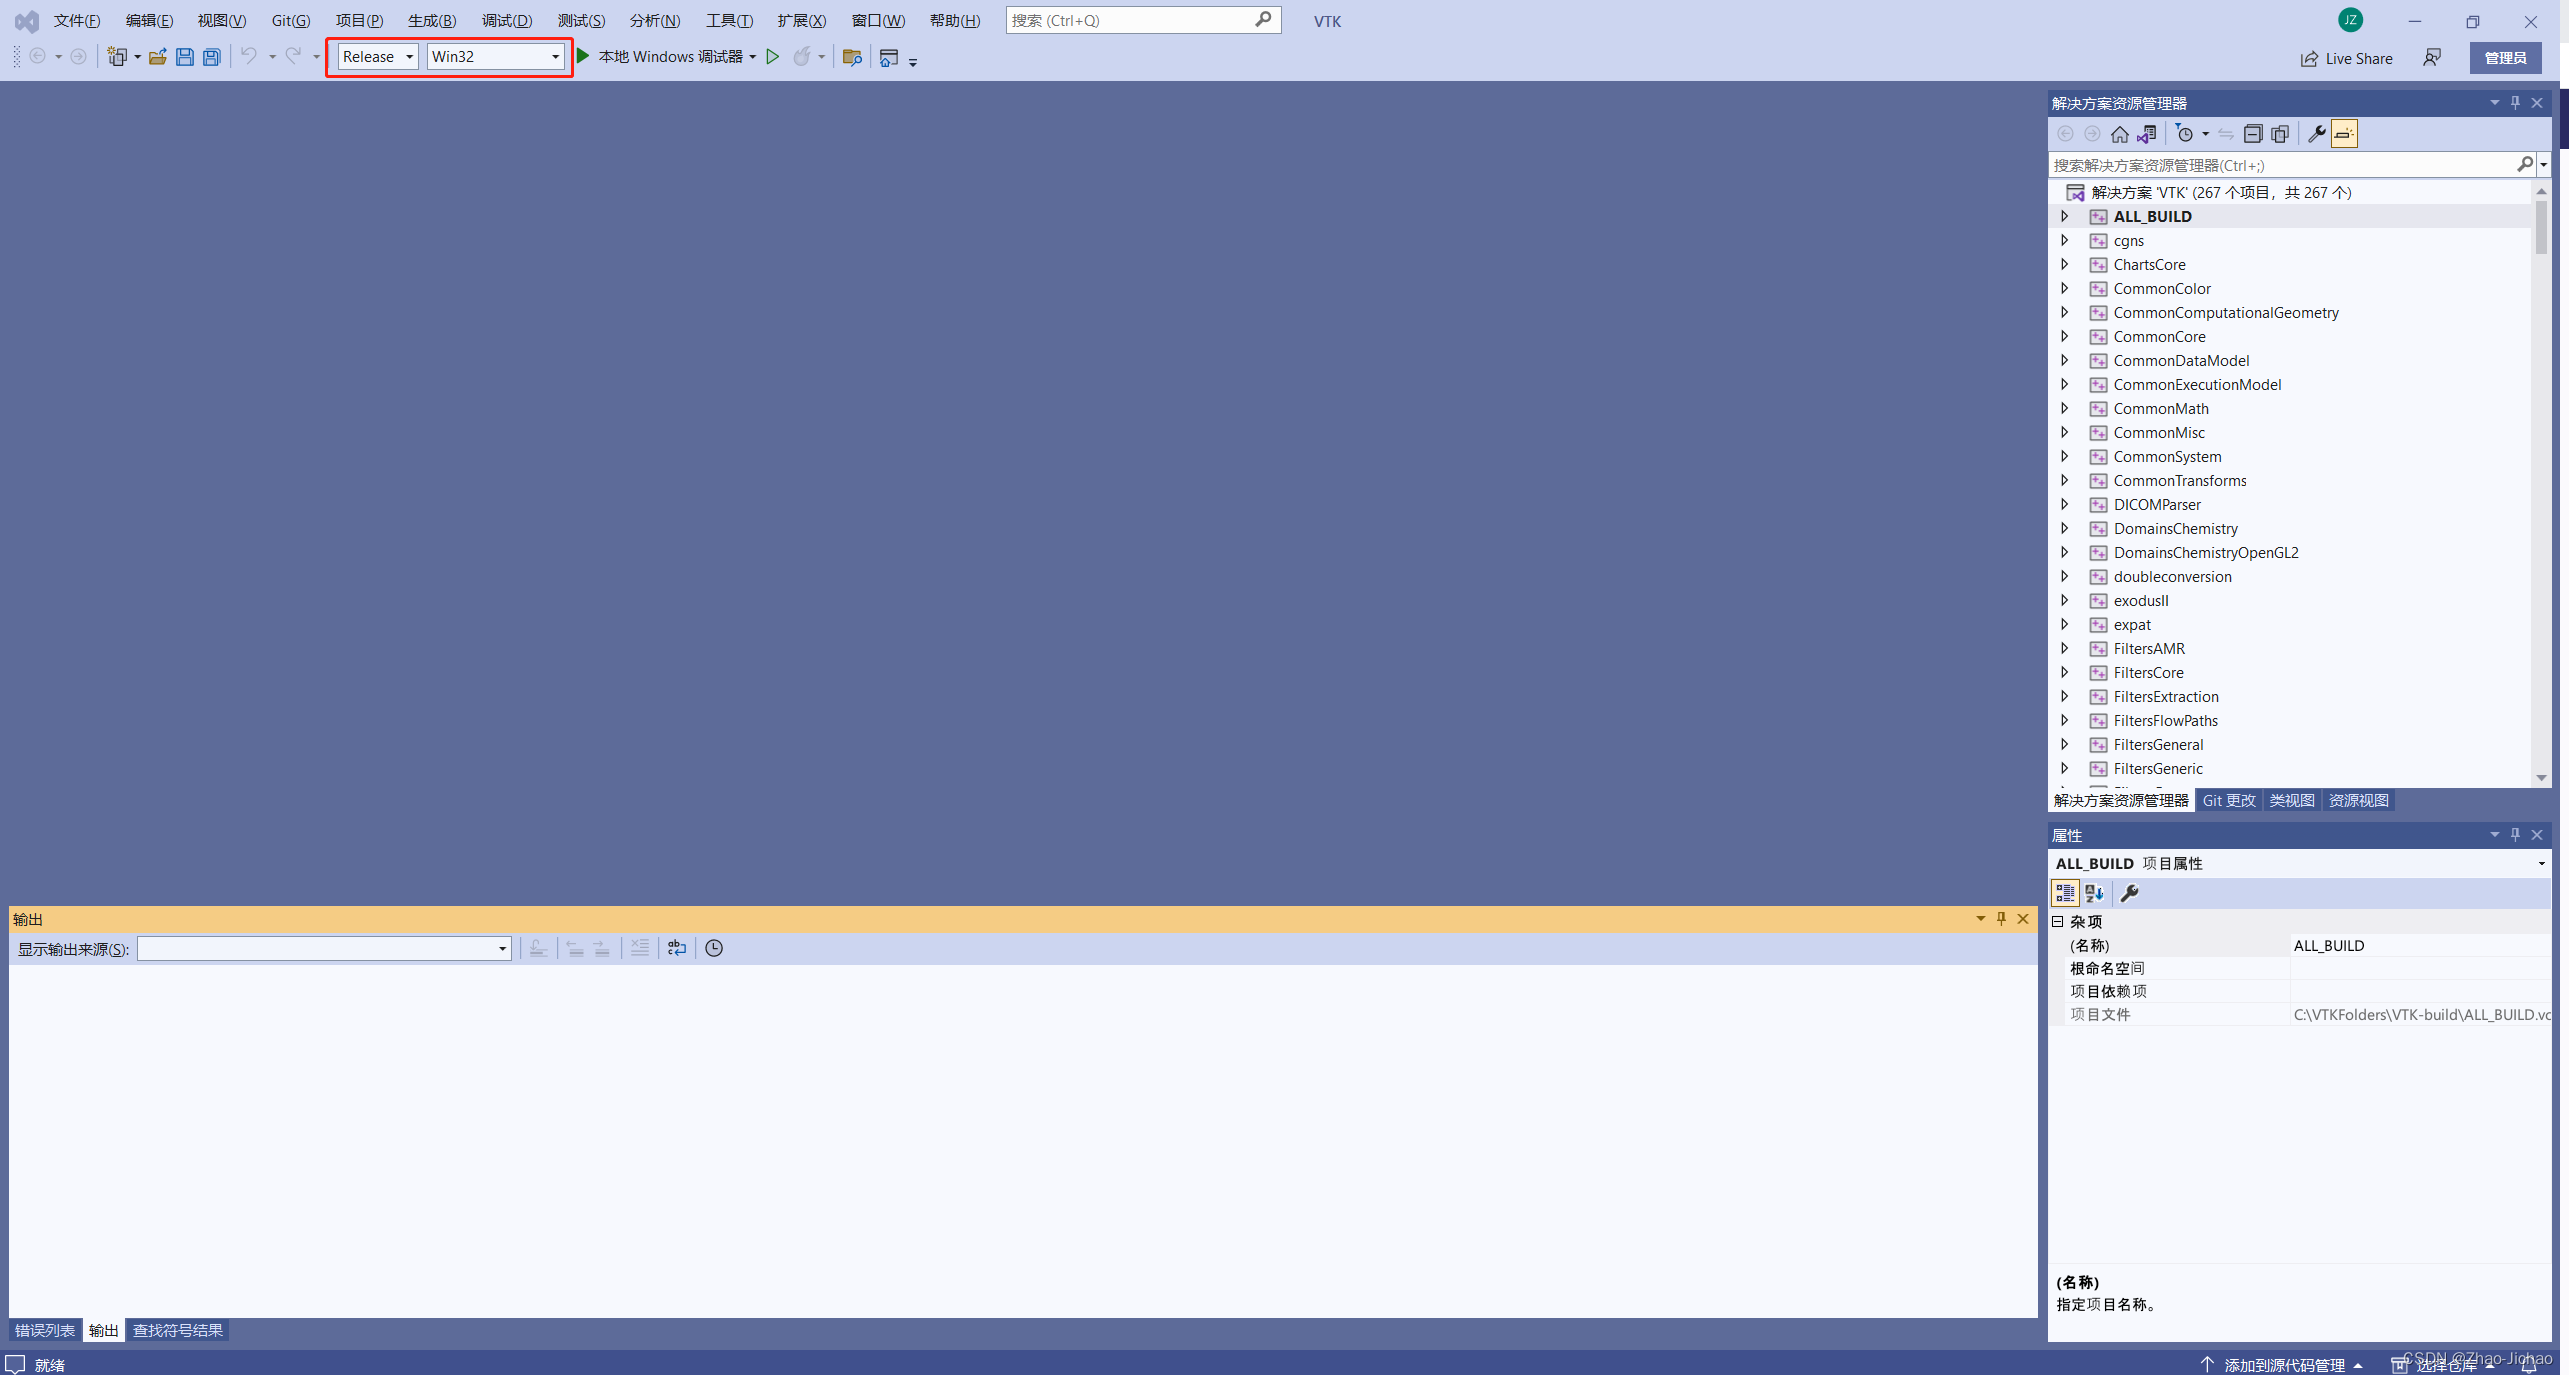Click the open file folder icon
The height and width of the screenshot is (1375, 2569).
pos(157,57)
